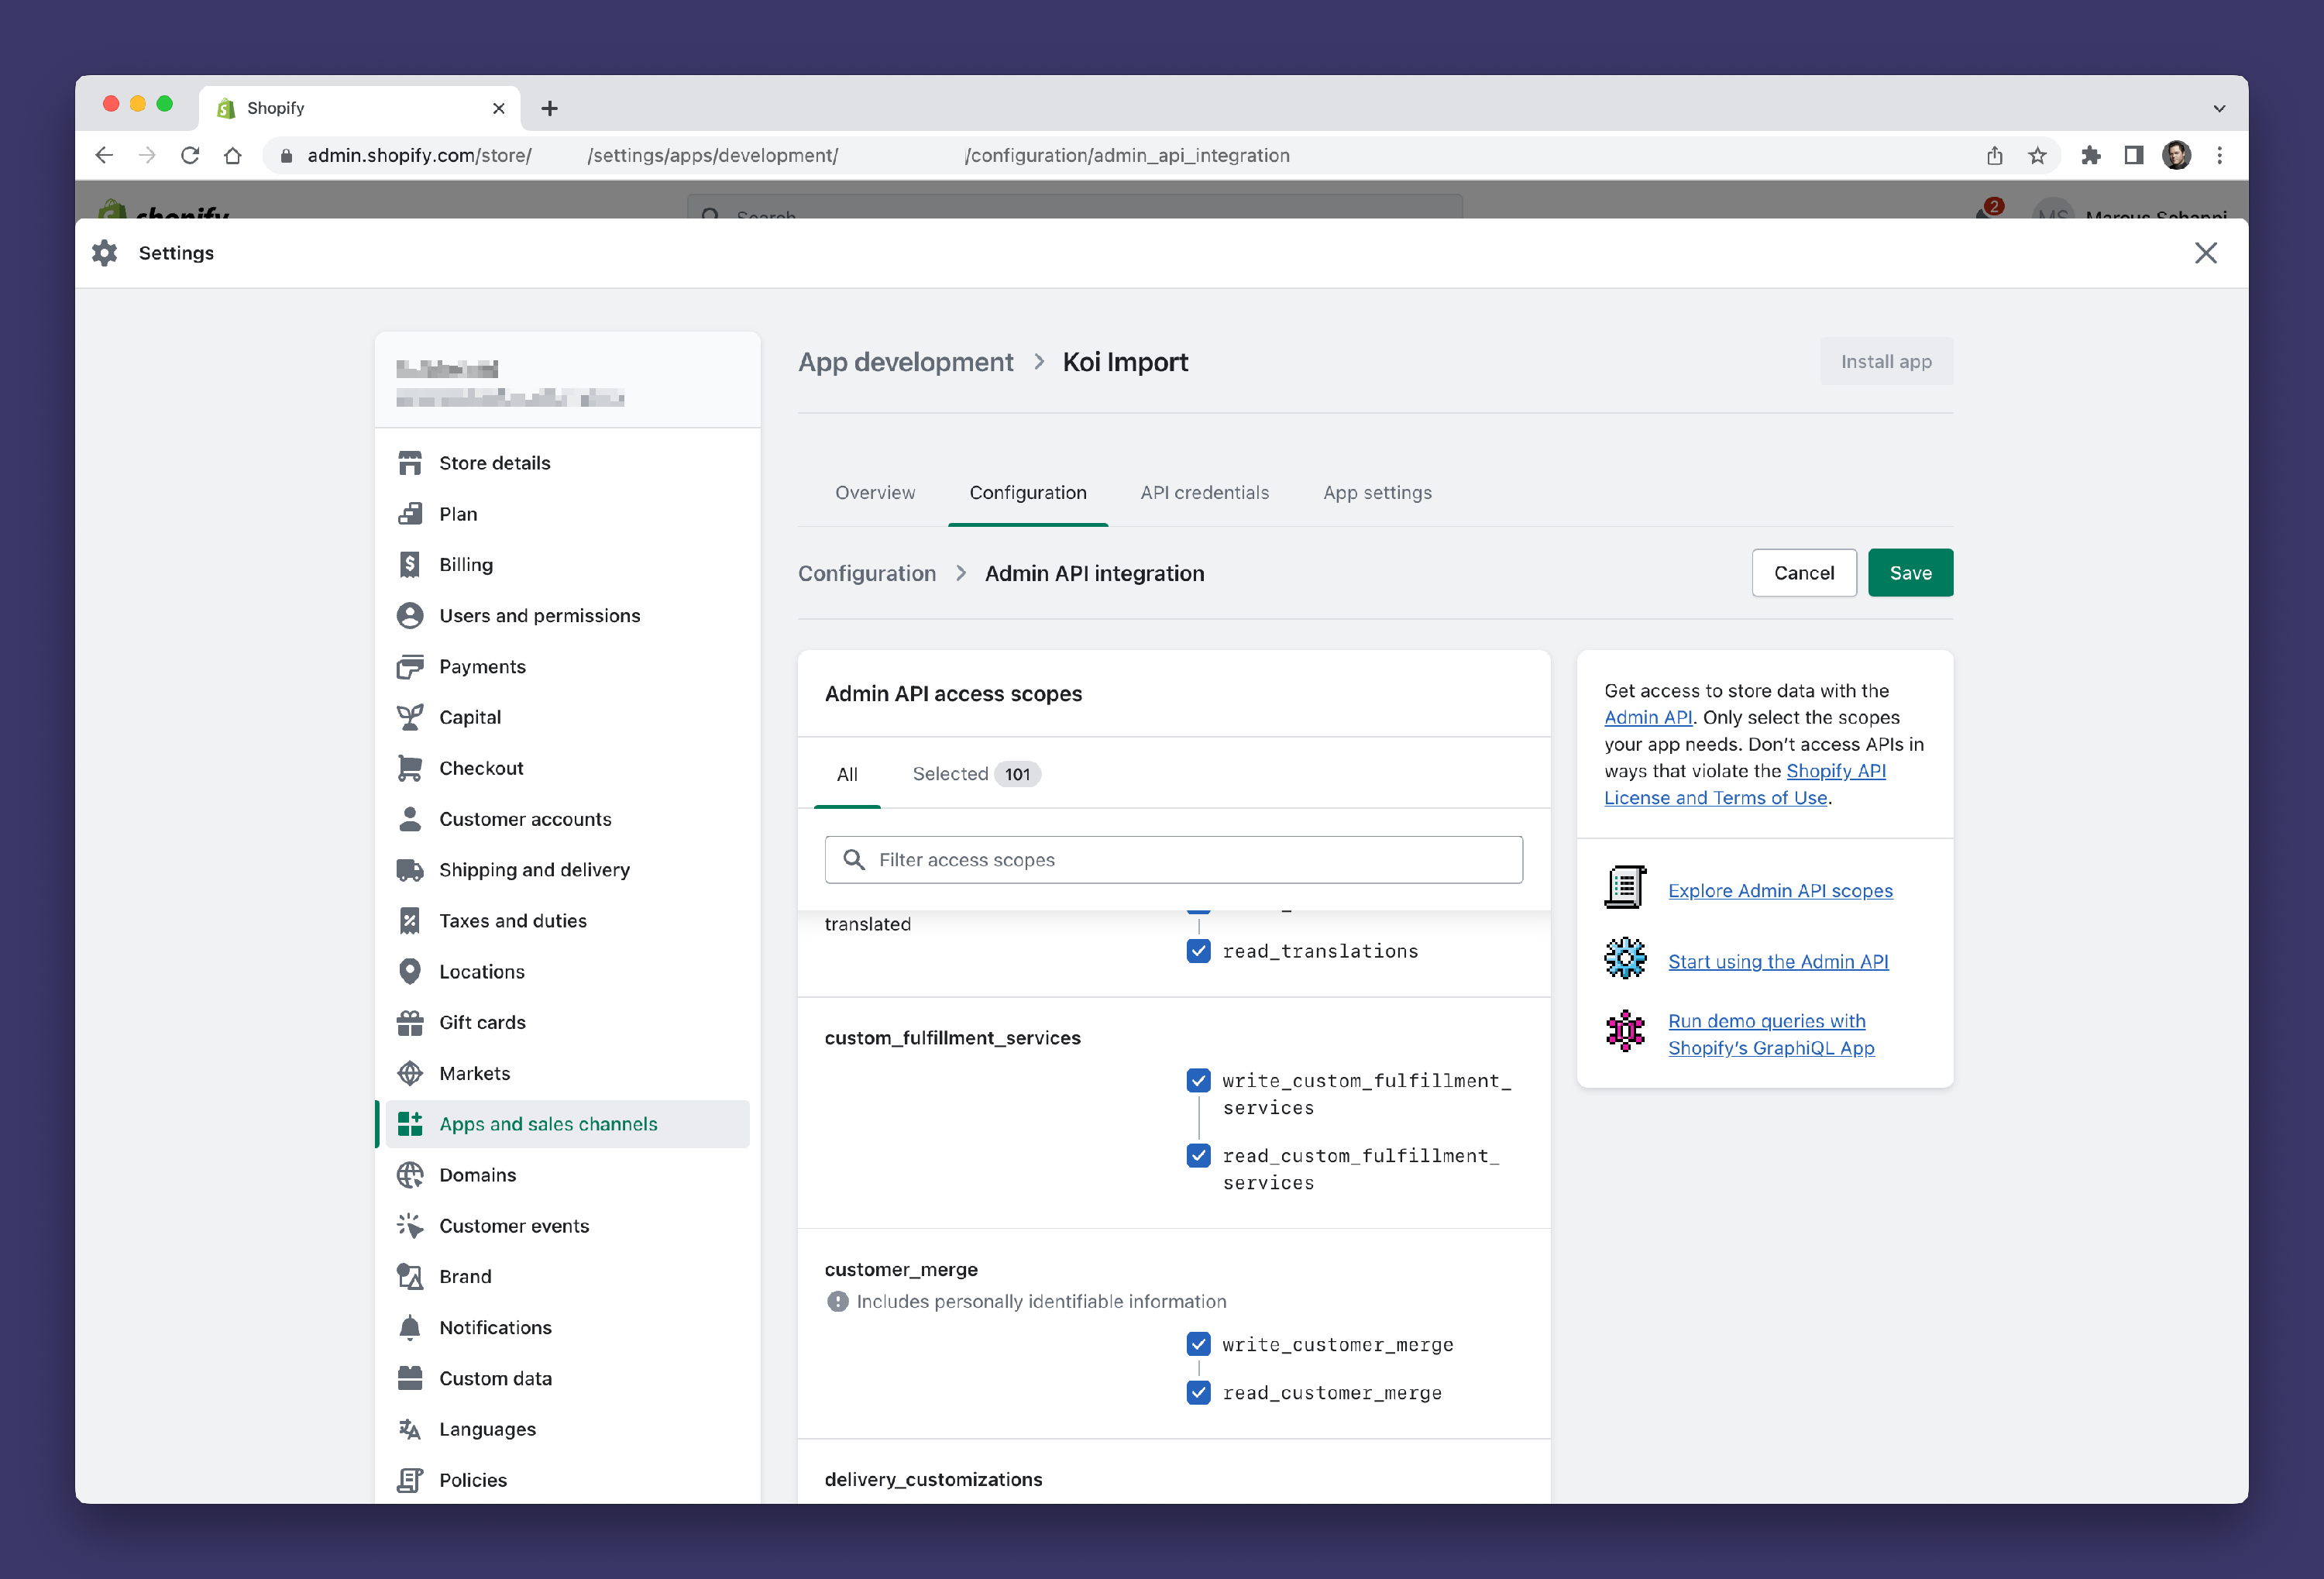Go to the App development breadcrumb
This screenshot has height=1579, width=2324.
coord(905,362)
